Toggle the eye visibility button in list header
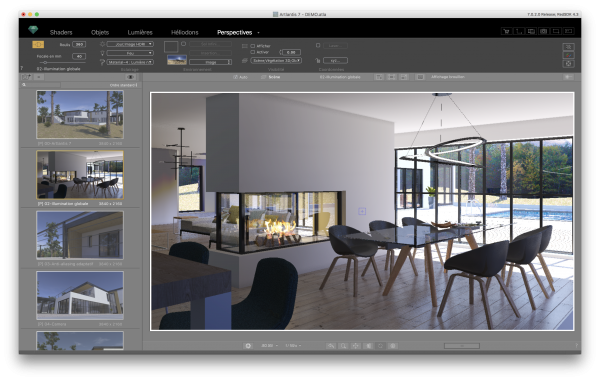 click(x=130, y=77)
